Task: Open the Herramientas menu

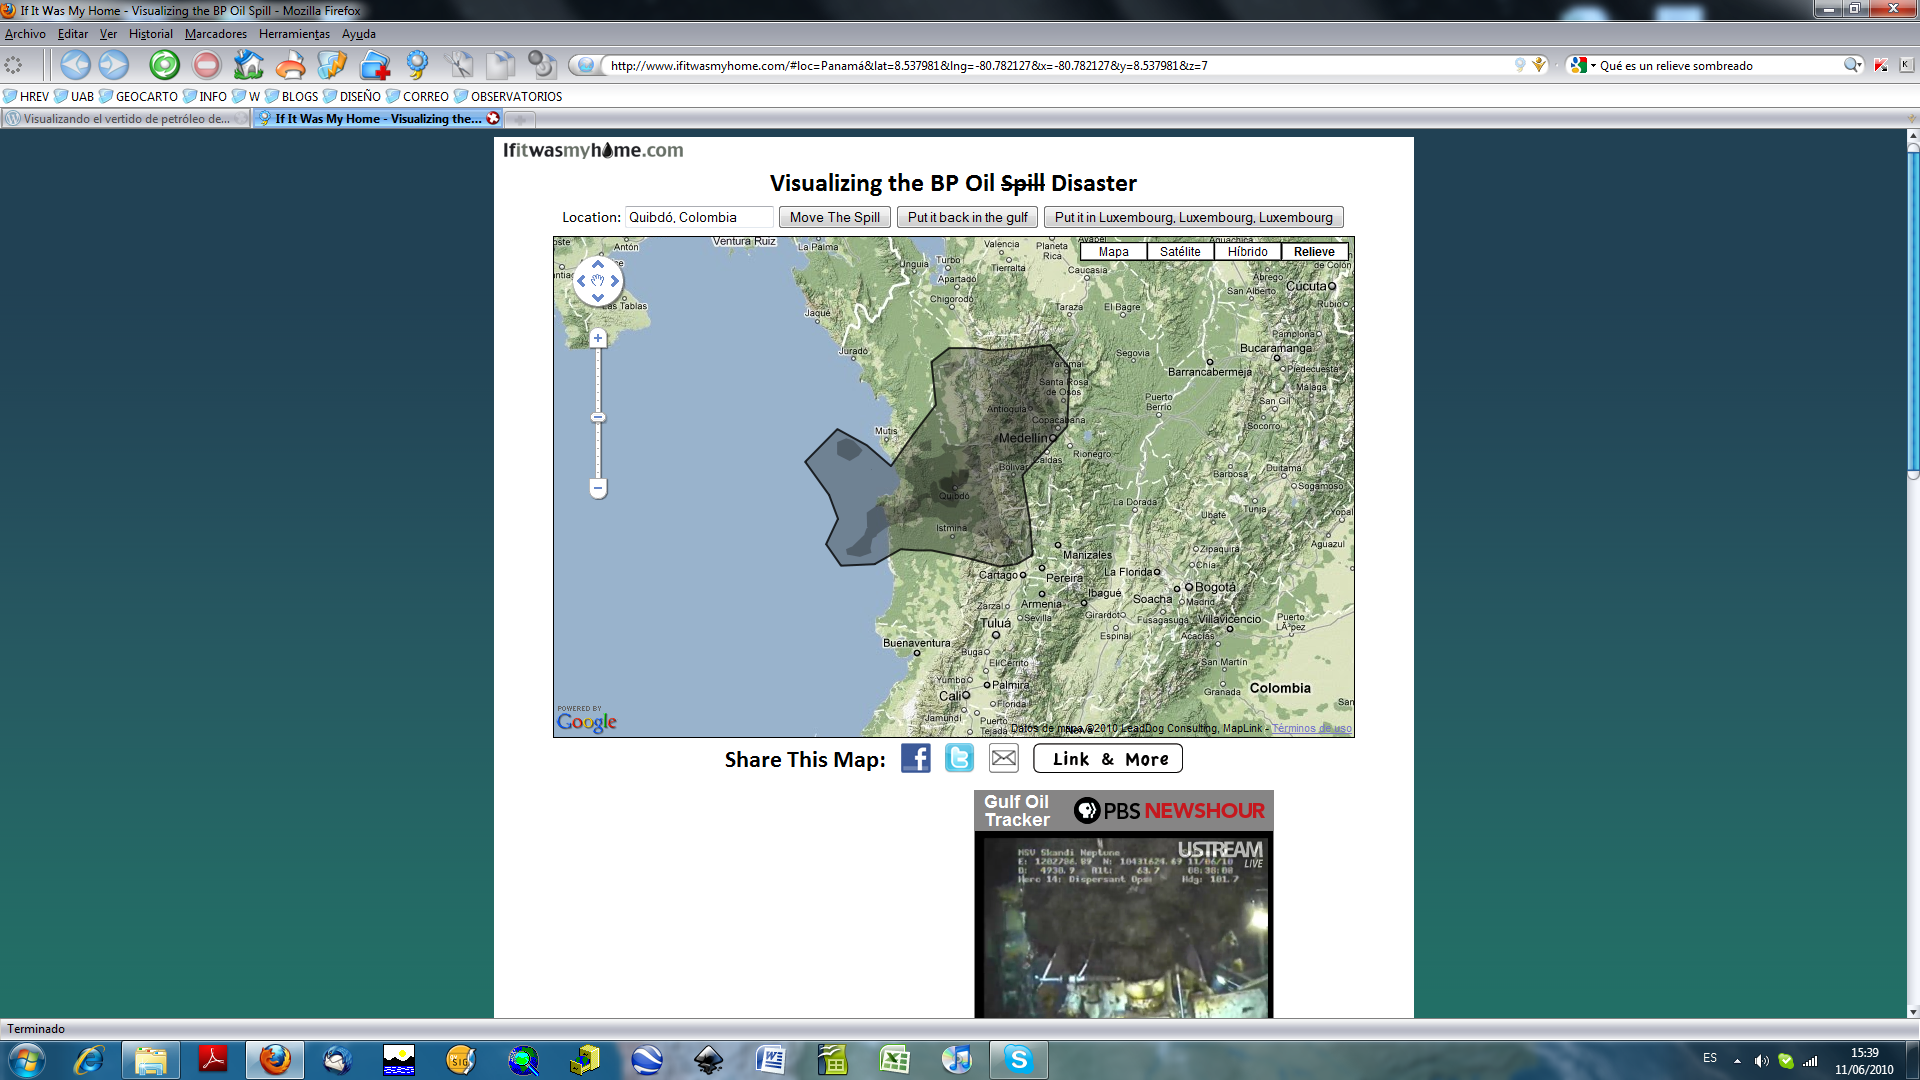Action: (x=294, y=34)
